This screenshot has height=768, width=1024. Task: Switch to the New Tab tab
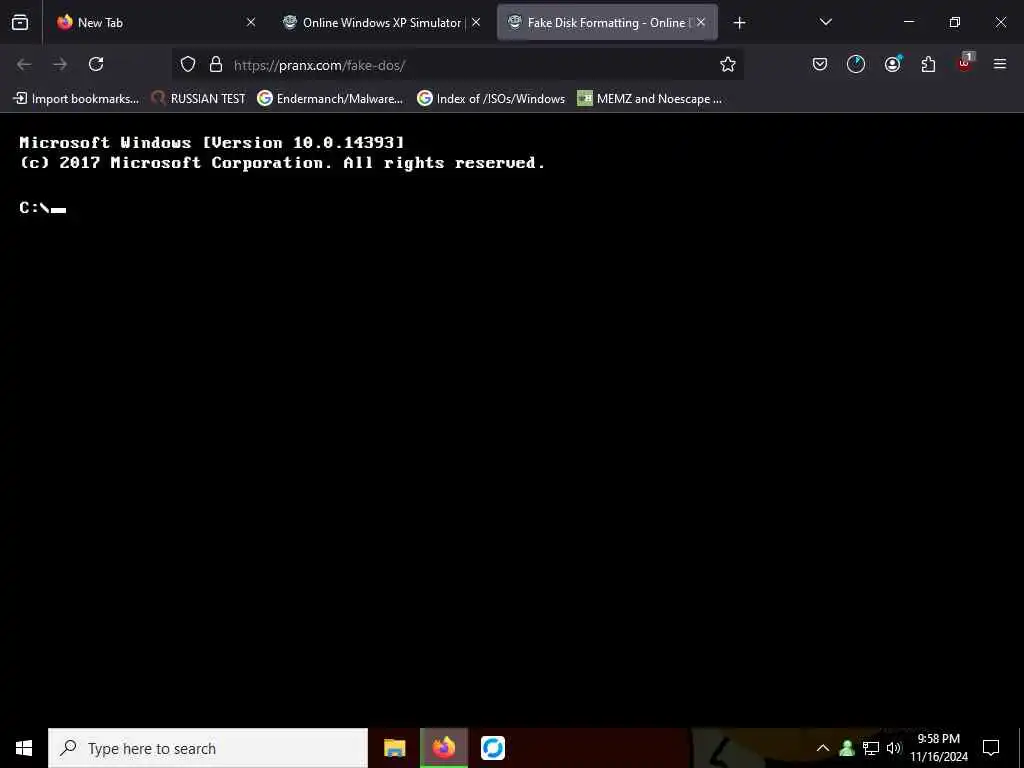tap(157, 22)
